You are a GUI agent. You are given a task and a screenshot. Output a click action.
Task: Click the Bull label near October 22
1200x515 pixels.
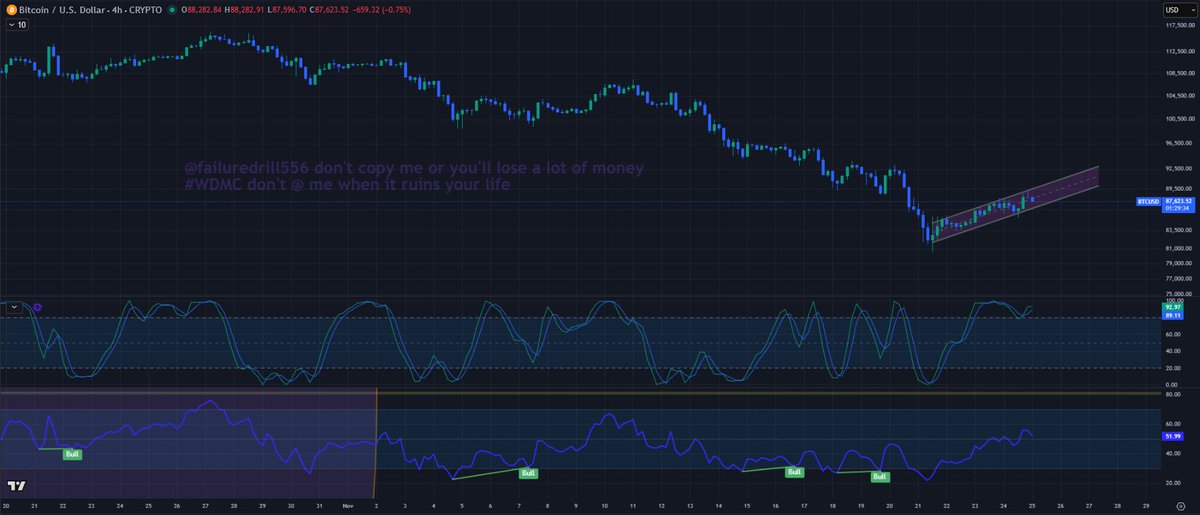(72, 454)
